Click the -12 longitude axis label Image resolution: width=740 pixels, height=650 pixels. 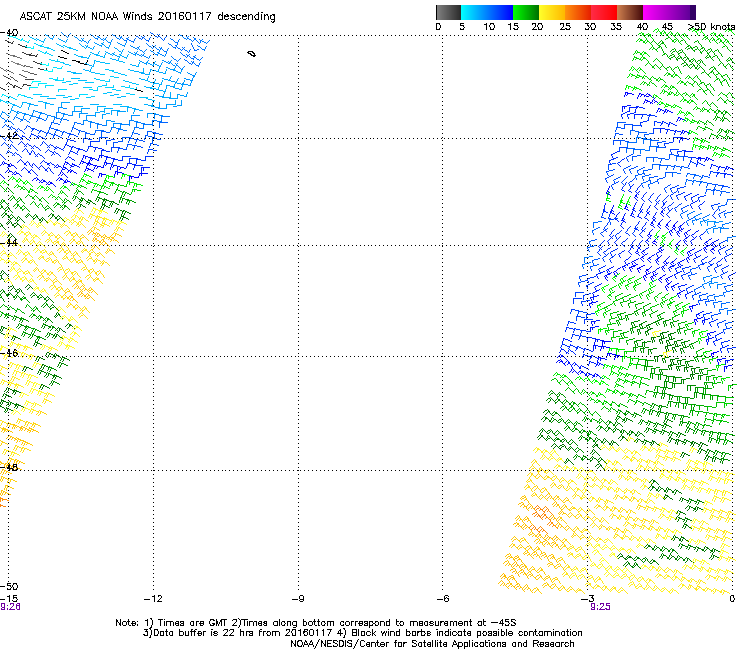[153, 599]
